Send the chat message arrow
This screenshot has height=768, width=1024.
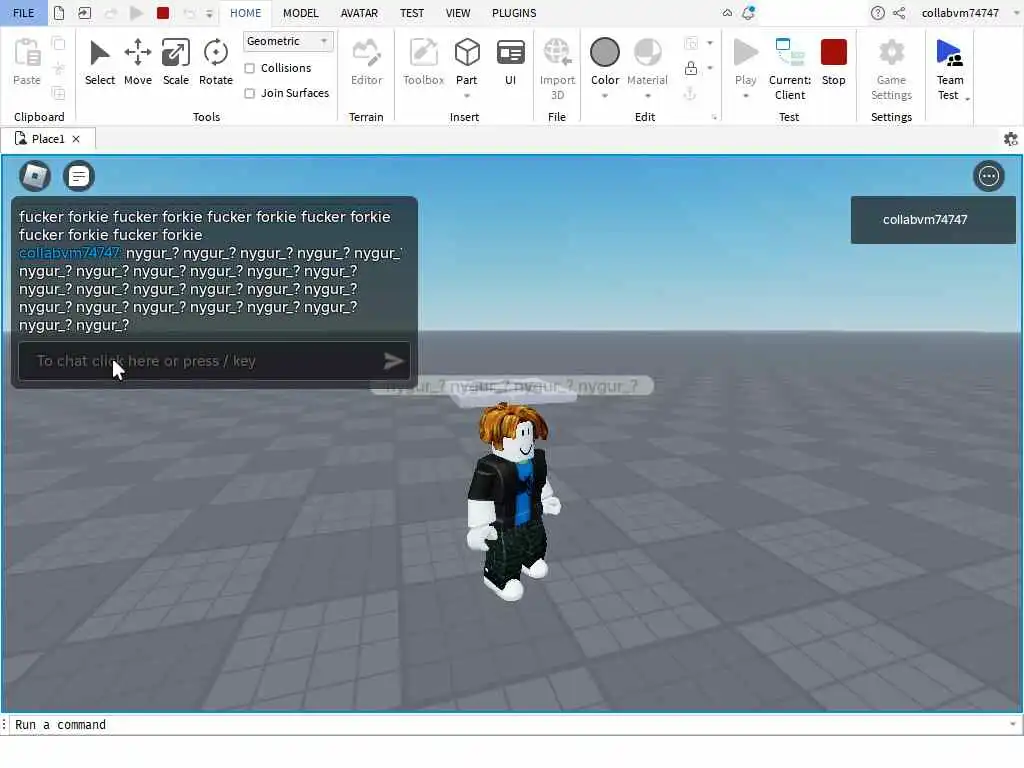(393, 361)
